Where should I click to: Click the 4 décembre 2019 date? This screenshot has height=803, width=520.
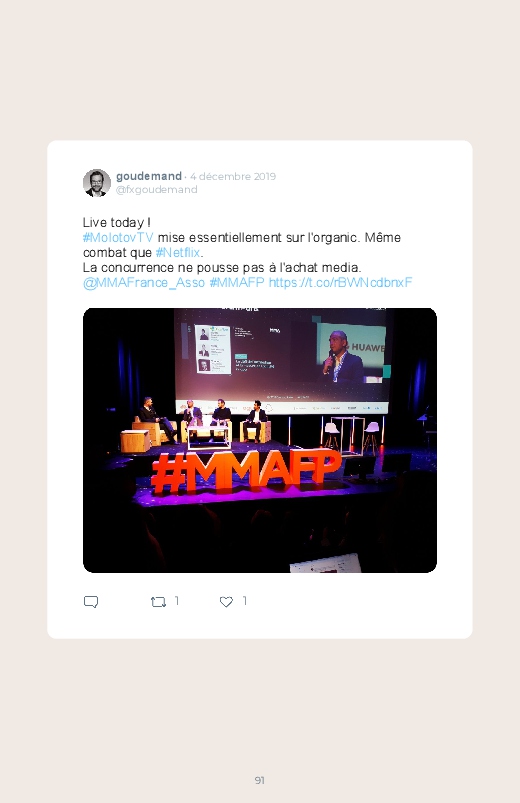pyautogui.click(x=233, y=176)
